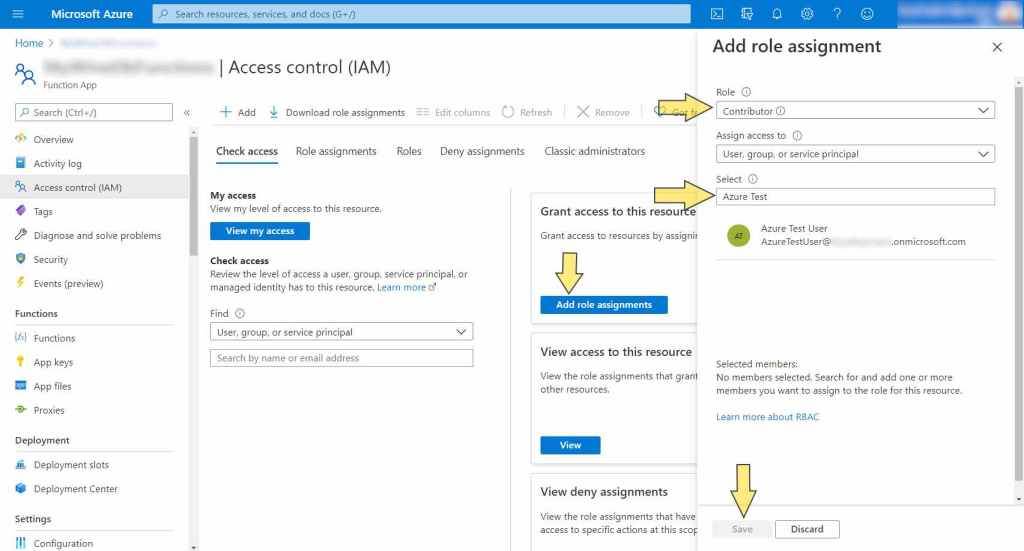1024x551 pixels.
Task: Collapse the left menu with double chevron
Action: (187, 112)
